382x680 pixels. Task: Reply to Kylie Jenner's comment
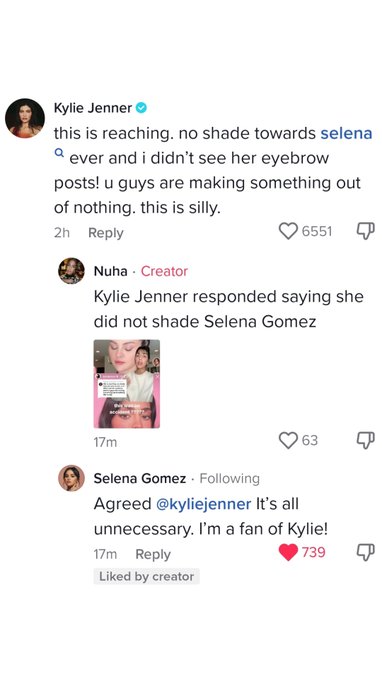(x=106, y=233)
